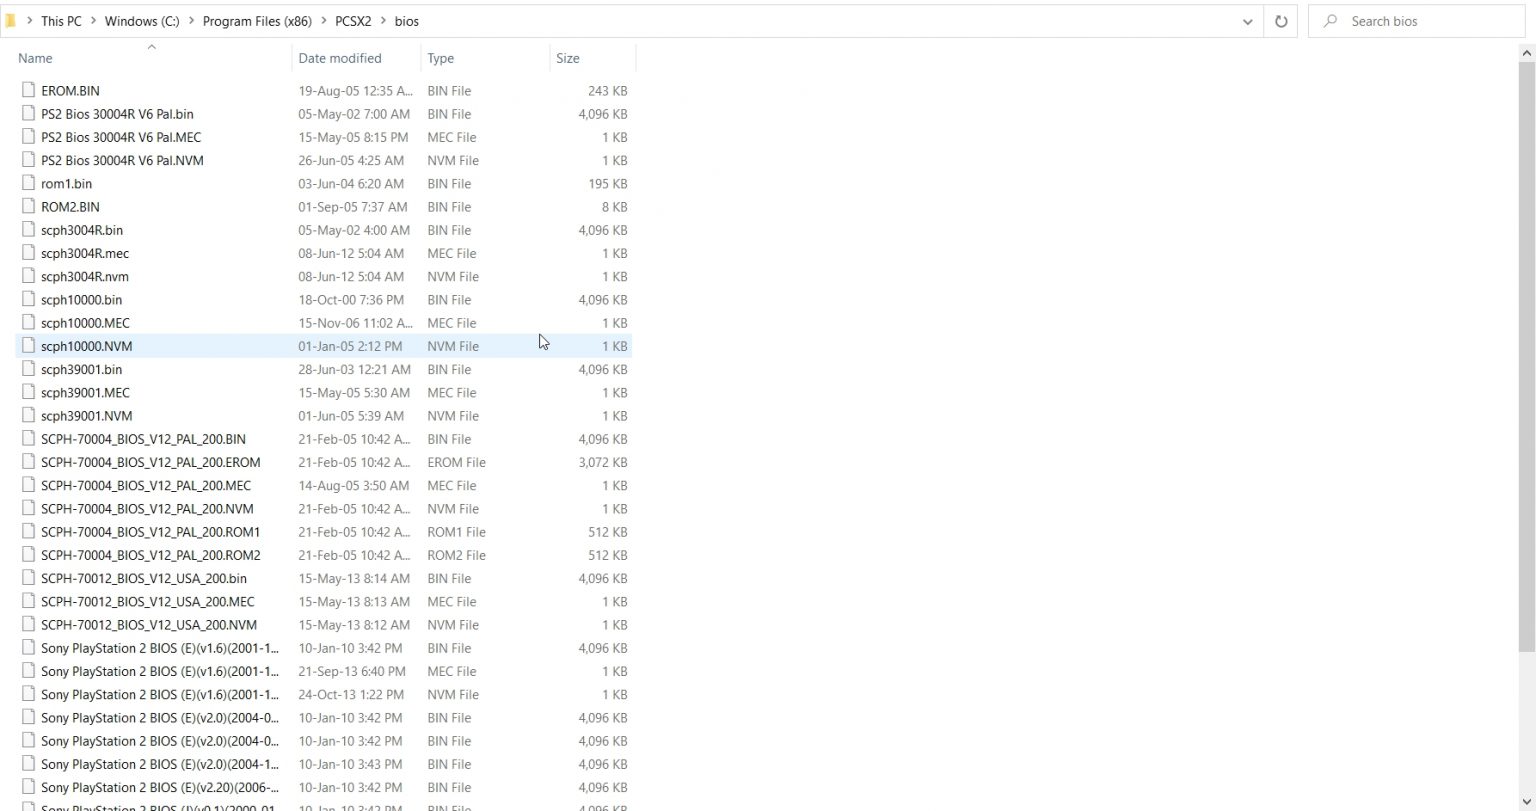Viewport: 1536px width, 811px height.
Task: Sort files by the Size column
Action: pyautogui.click(x=567, y=58)
